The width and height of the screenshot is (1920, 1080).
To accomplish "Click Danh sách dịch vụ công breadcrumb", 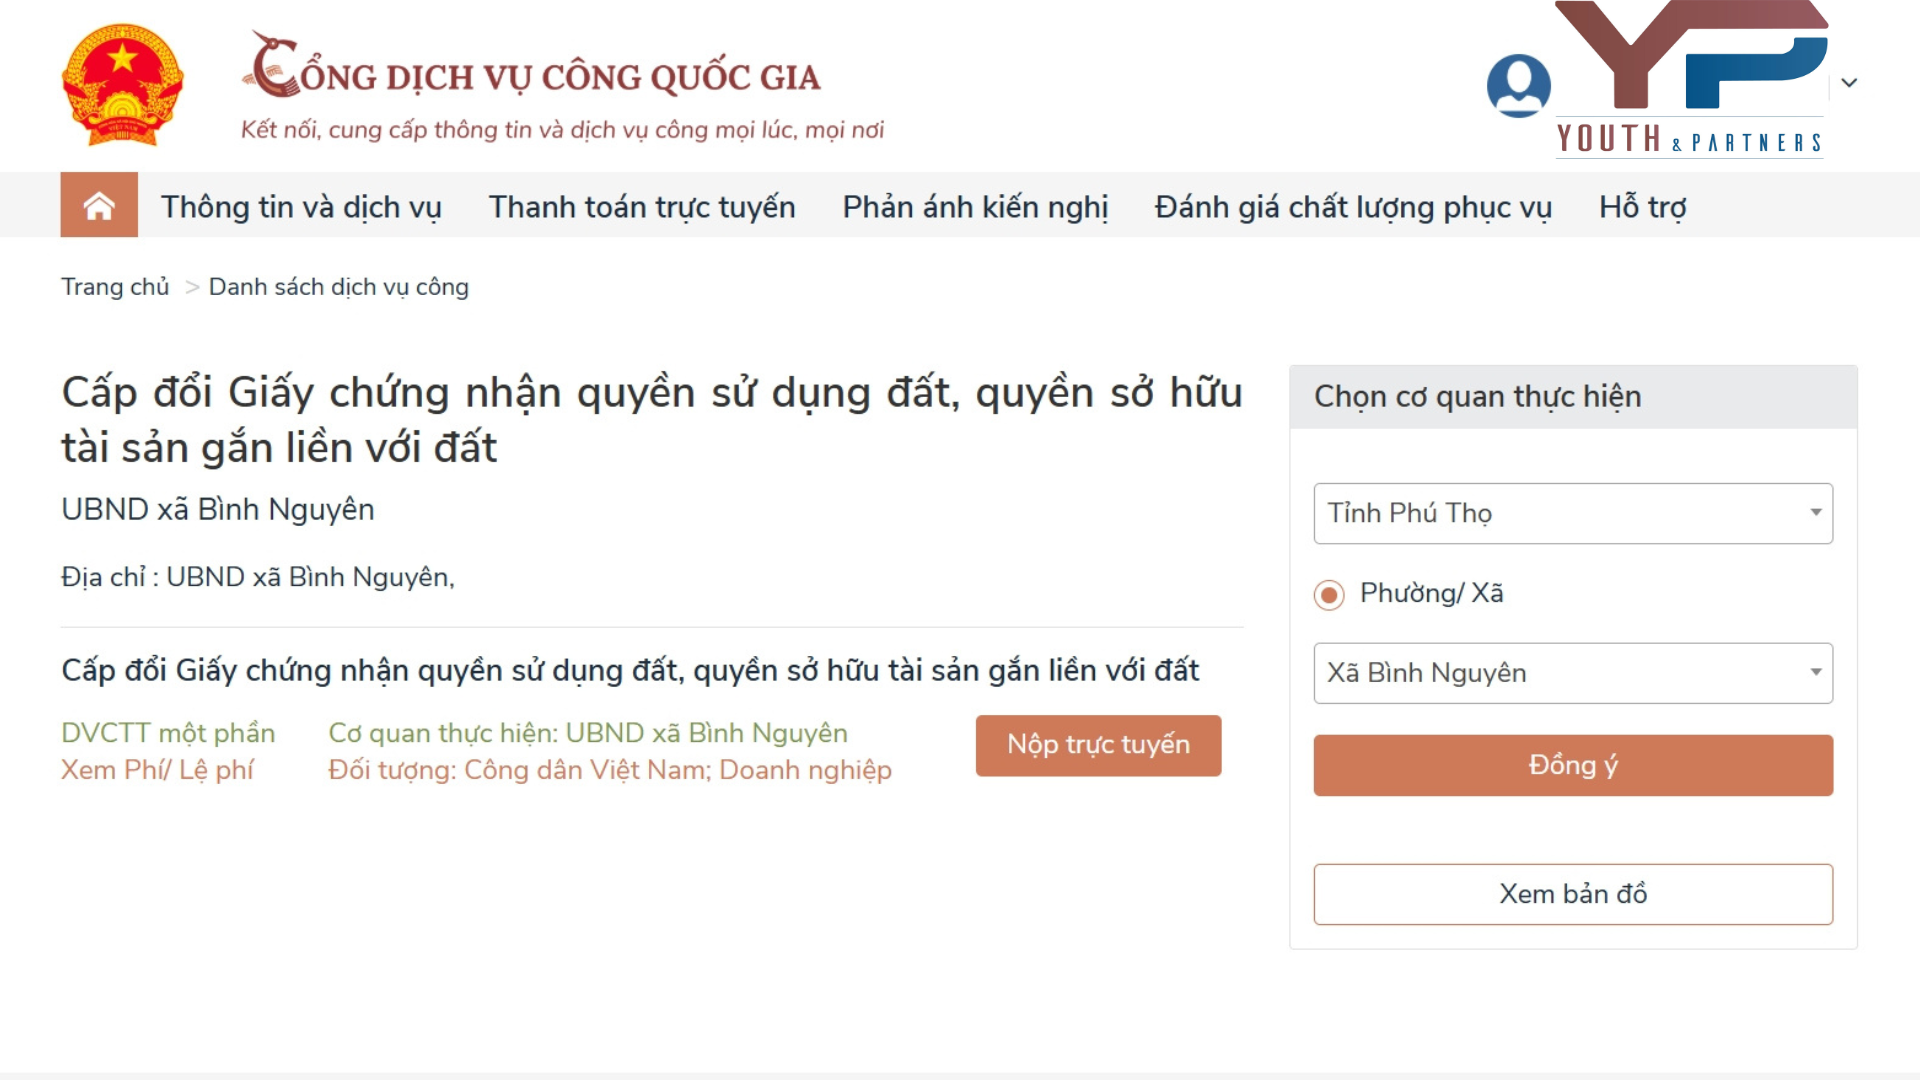I will pyautogui.click(x=338, y=287).
